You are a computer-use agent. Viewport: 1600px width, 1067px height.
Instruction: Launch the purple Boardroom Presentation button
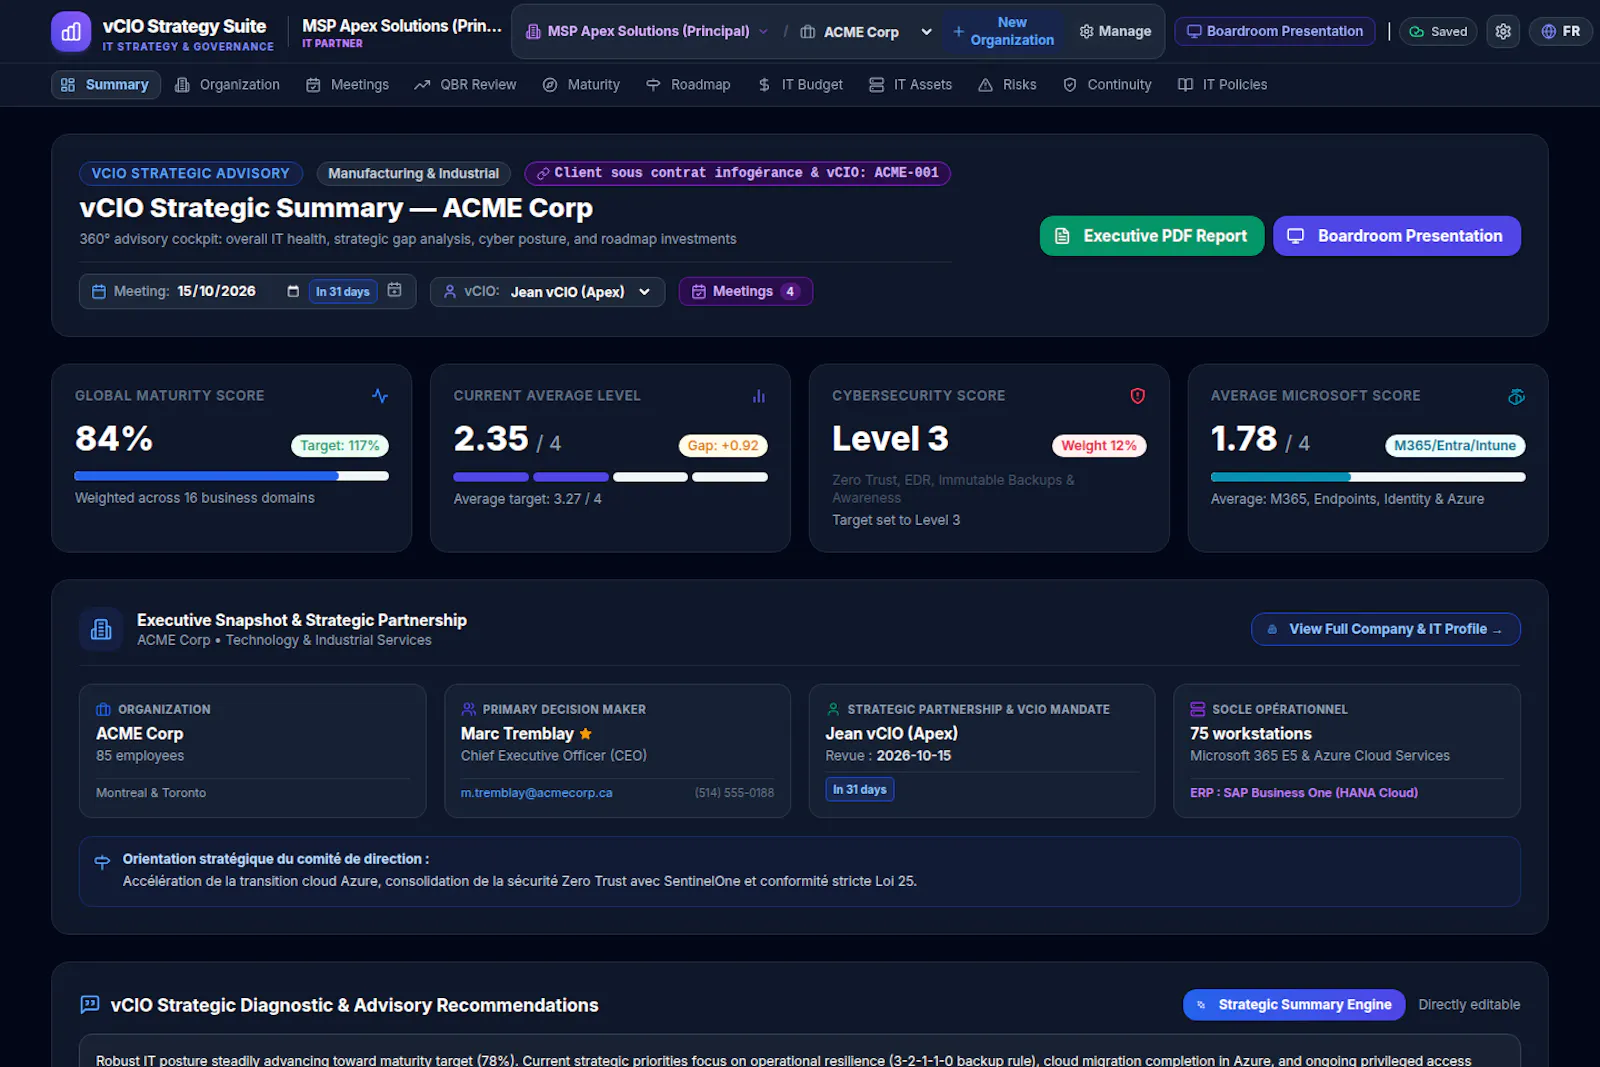(1397, 236)
